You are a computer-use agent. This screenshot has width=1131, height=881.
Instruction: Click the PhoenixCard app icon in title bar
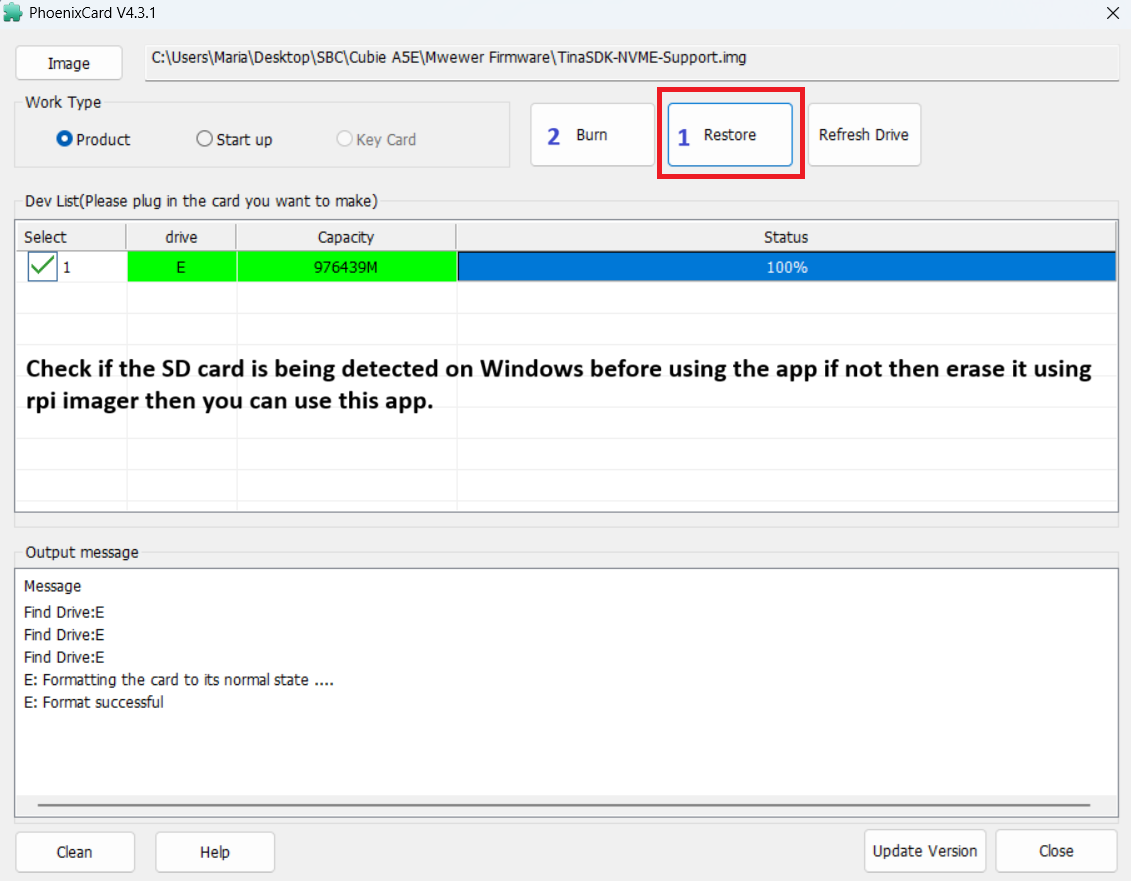point(13,13)
